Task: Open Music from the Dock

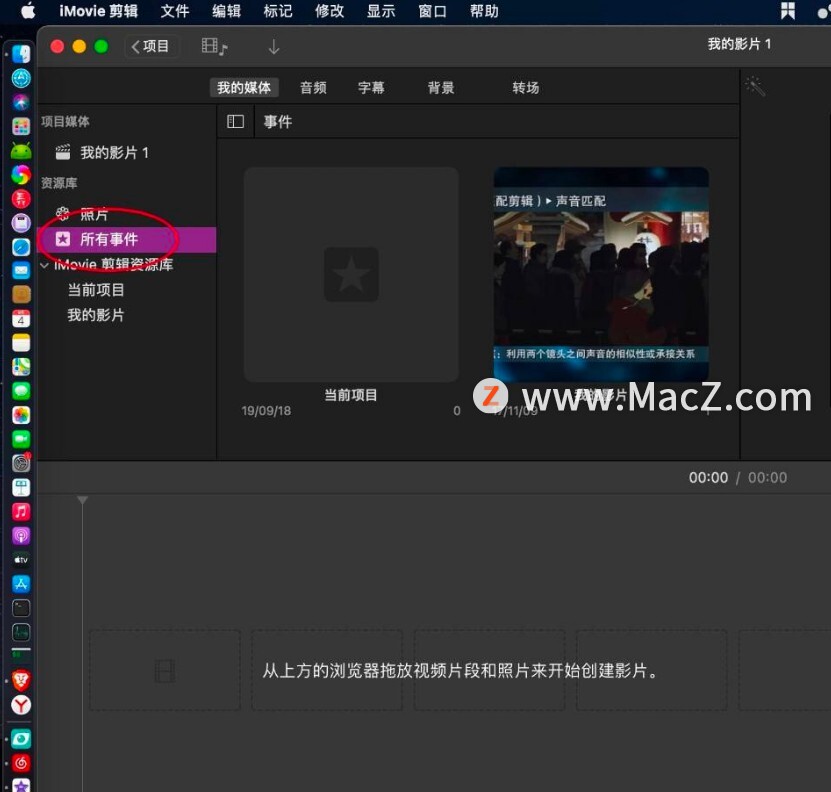Action: click(x=21, y=512)
